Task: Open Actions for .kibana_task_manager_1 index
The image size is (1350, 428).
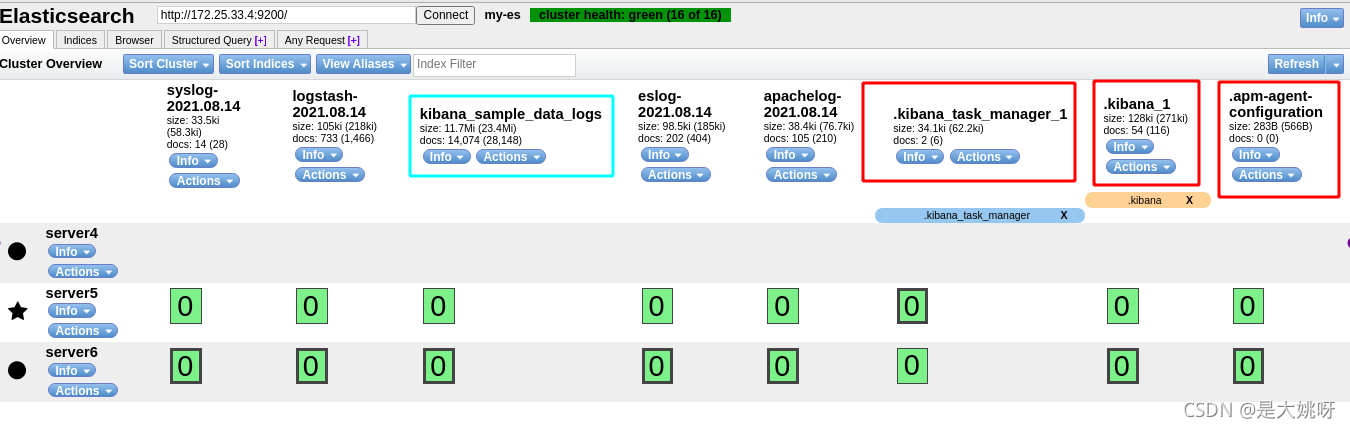Action: 985,157
